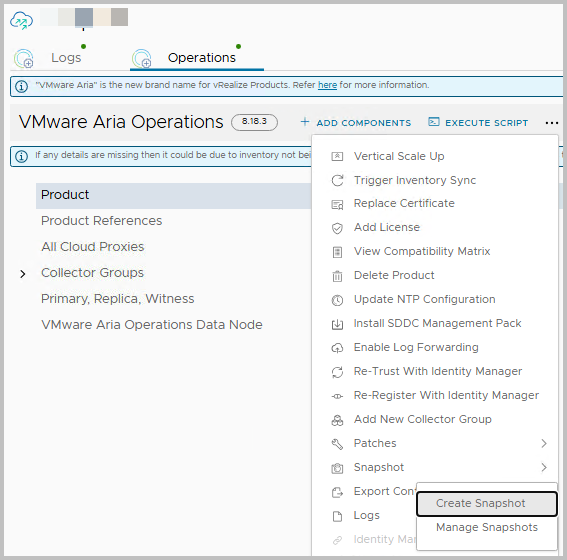This screenshot has height=560, width=567.
Task: Select VMware Aria Operations Data Node
Action: 152,325
